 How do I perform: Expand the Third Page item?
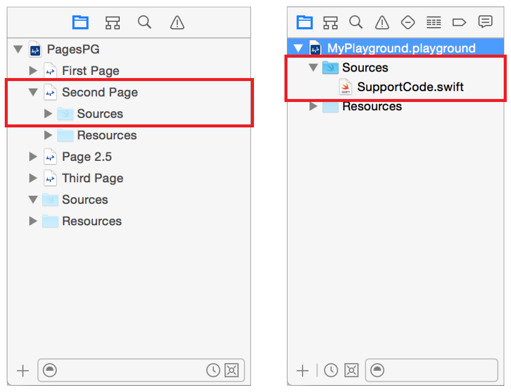pos(33,178)
